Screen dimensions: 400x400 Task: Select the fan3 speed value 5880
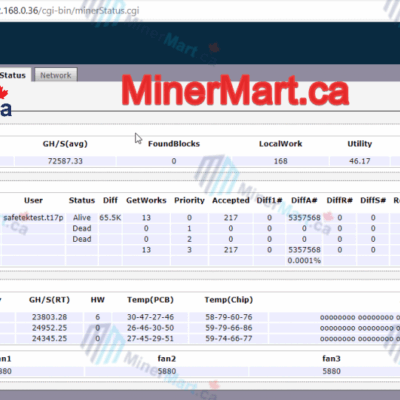tap(331, 371)
